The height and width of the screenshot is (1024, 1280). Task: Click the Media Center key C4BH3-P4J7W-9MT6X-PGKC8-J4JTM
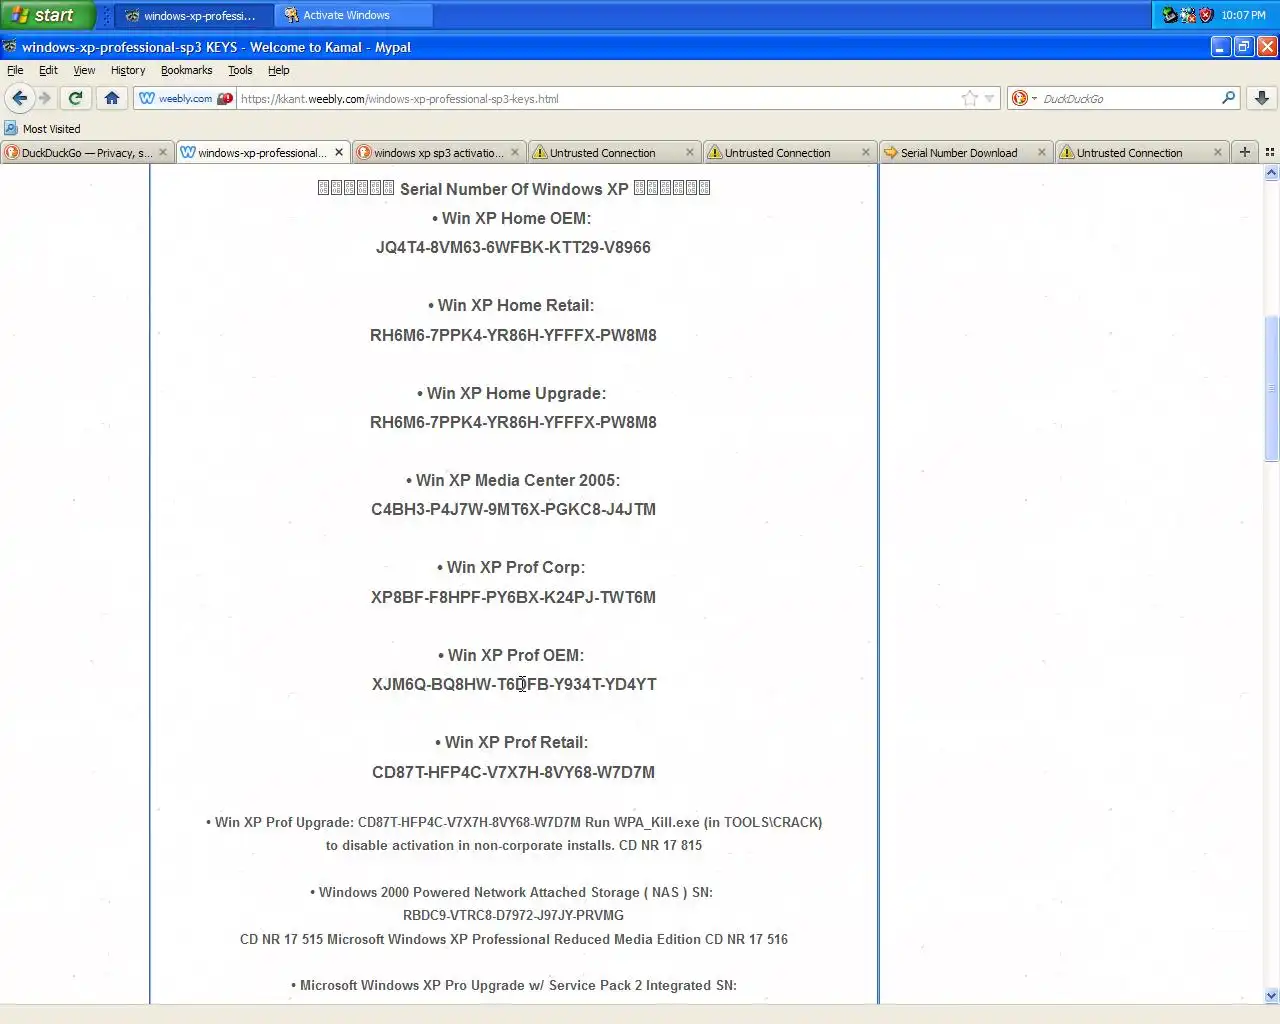tap(513, 509)
